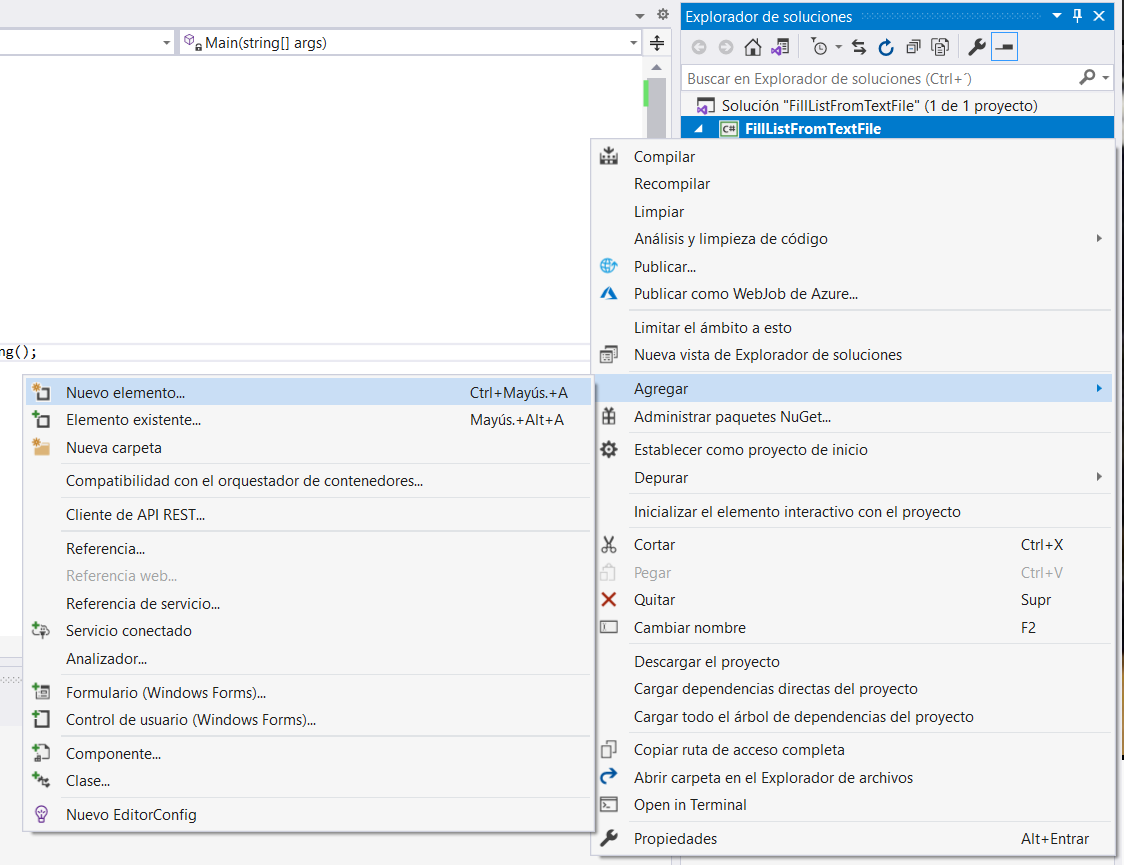Select Clase... in the Agregar submenu
Image resolution: width=1124 pixels, height=865 pixels.
pyautogui.click(x=88, y=781)
